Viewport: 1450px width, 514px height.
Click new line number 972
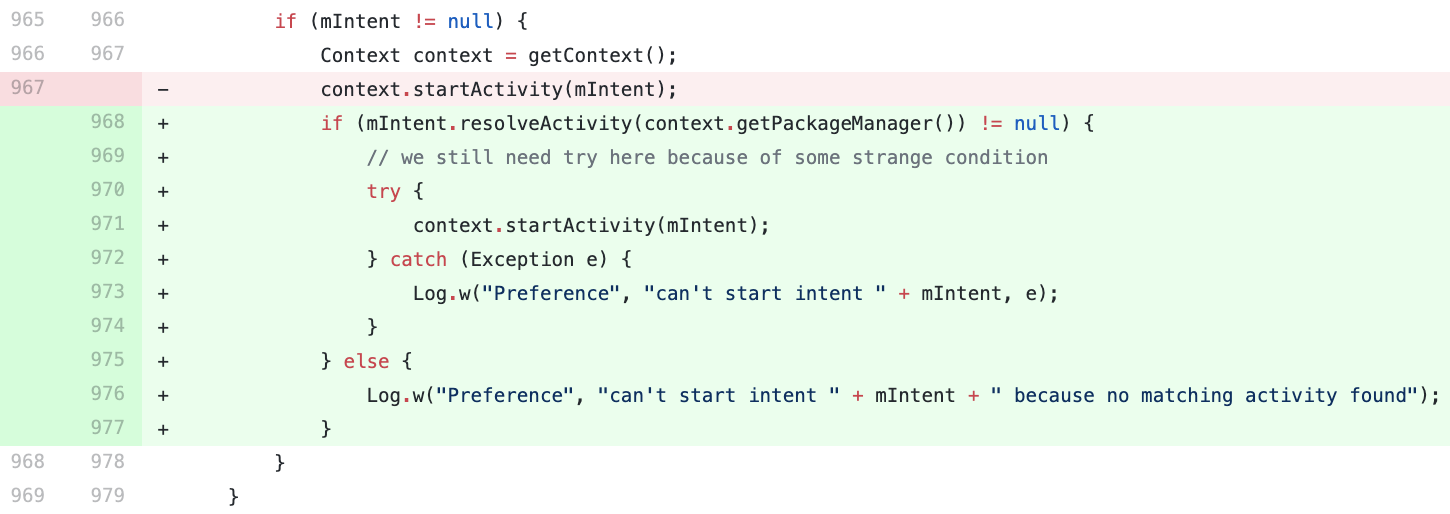(107, 258)
